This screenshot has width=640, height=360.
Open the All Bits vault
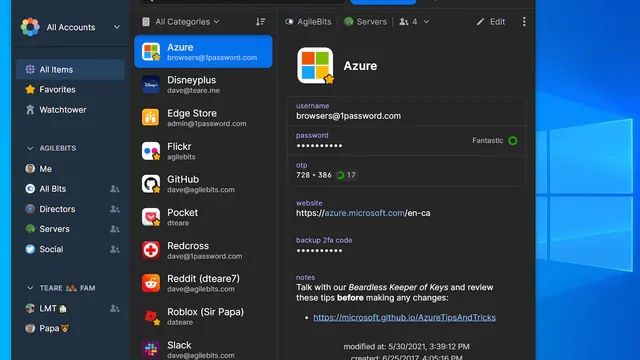pyautogui.click(x=70, y=189)
